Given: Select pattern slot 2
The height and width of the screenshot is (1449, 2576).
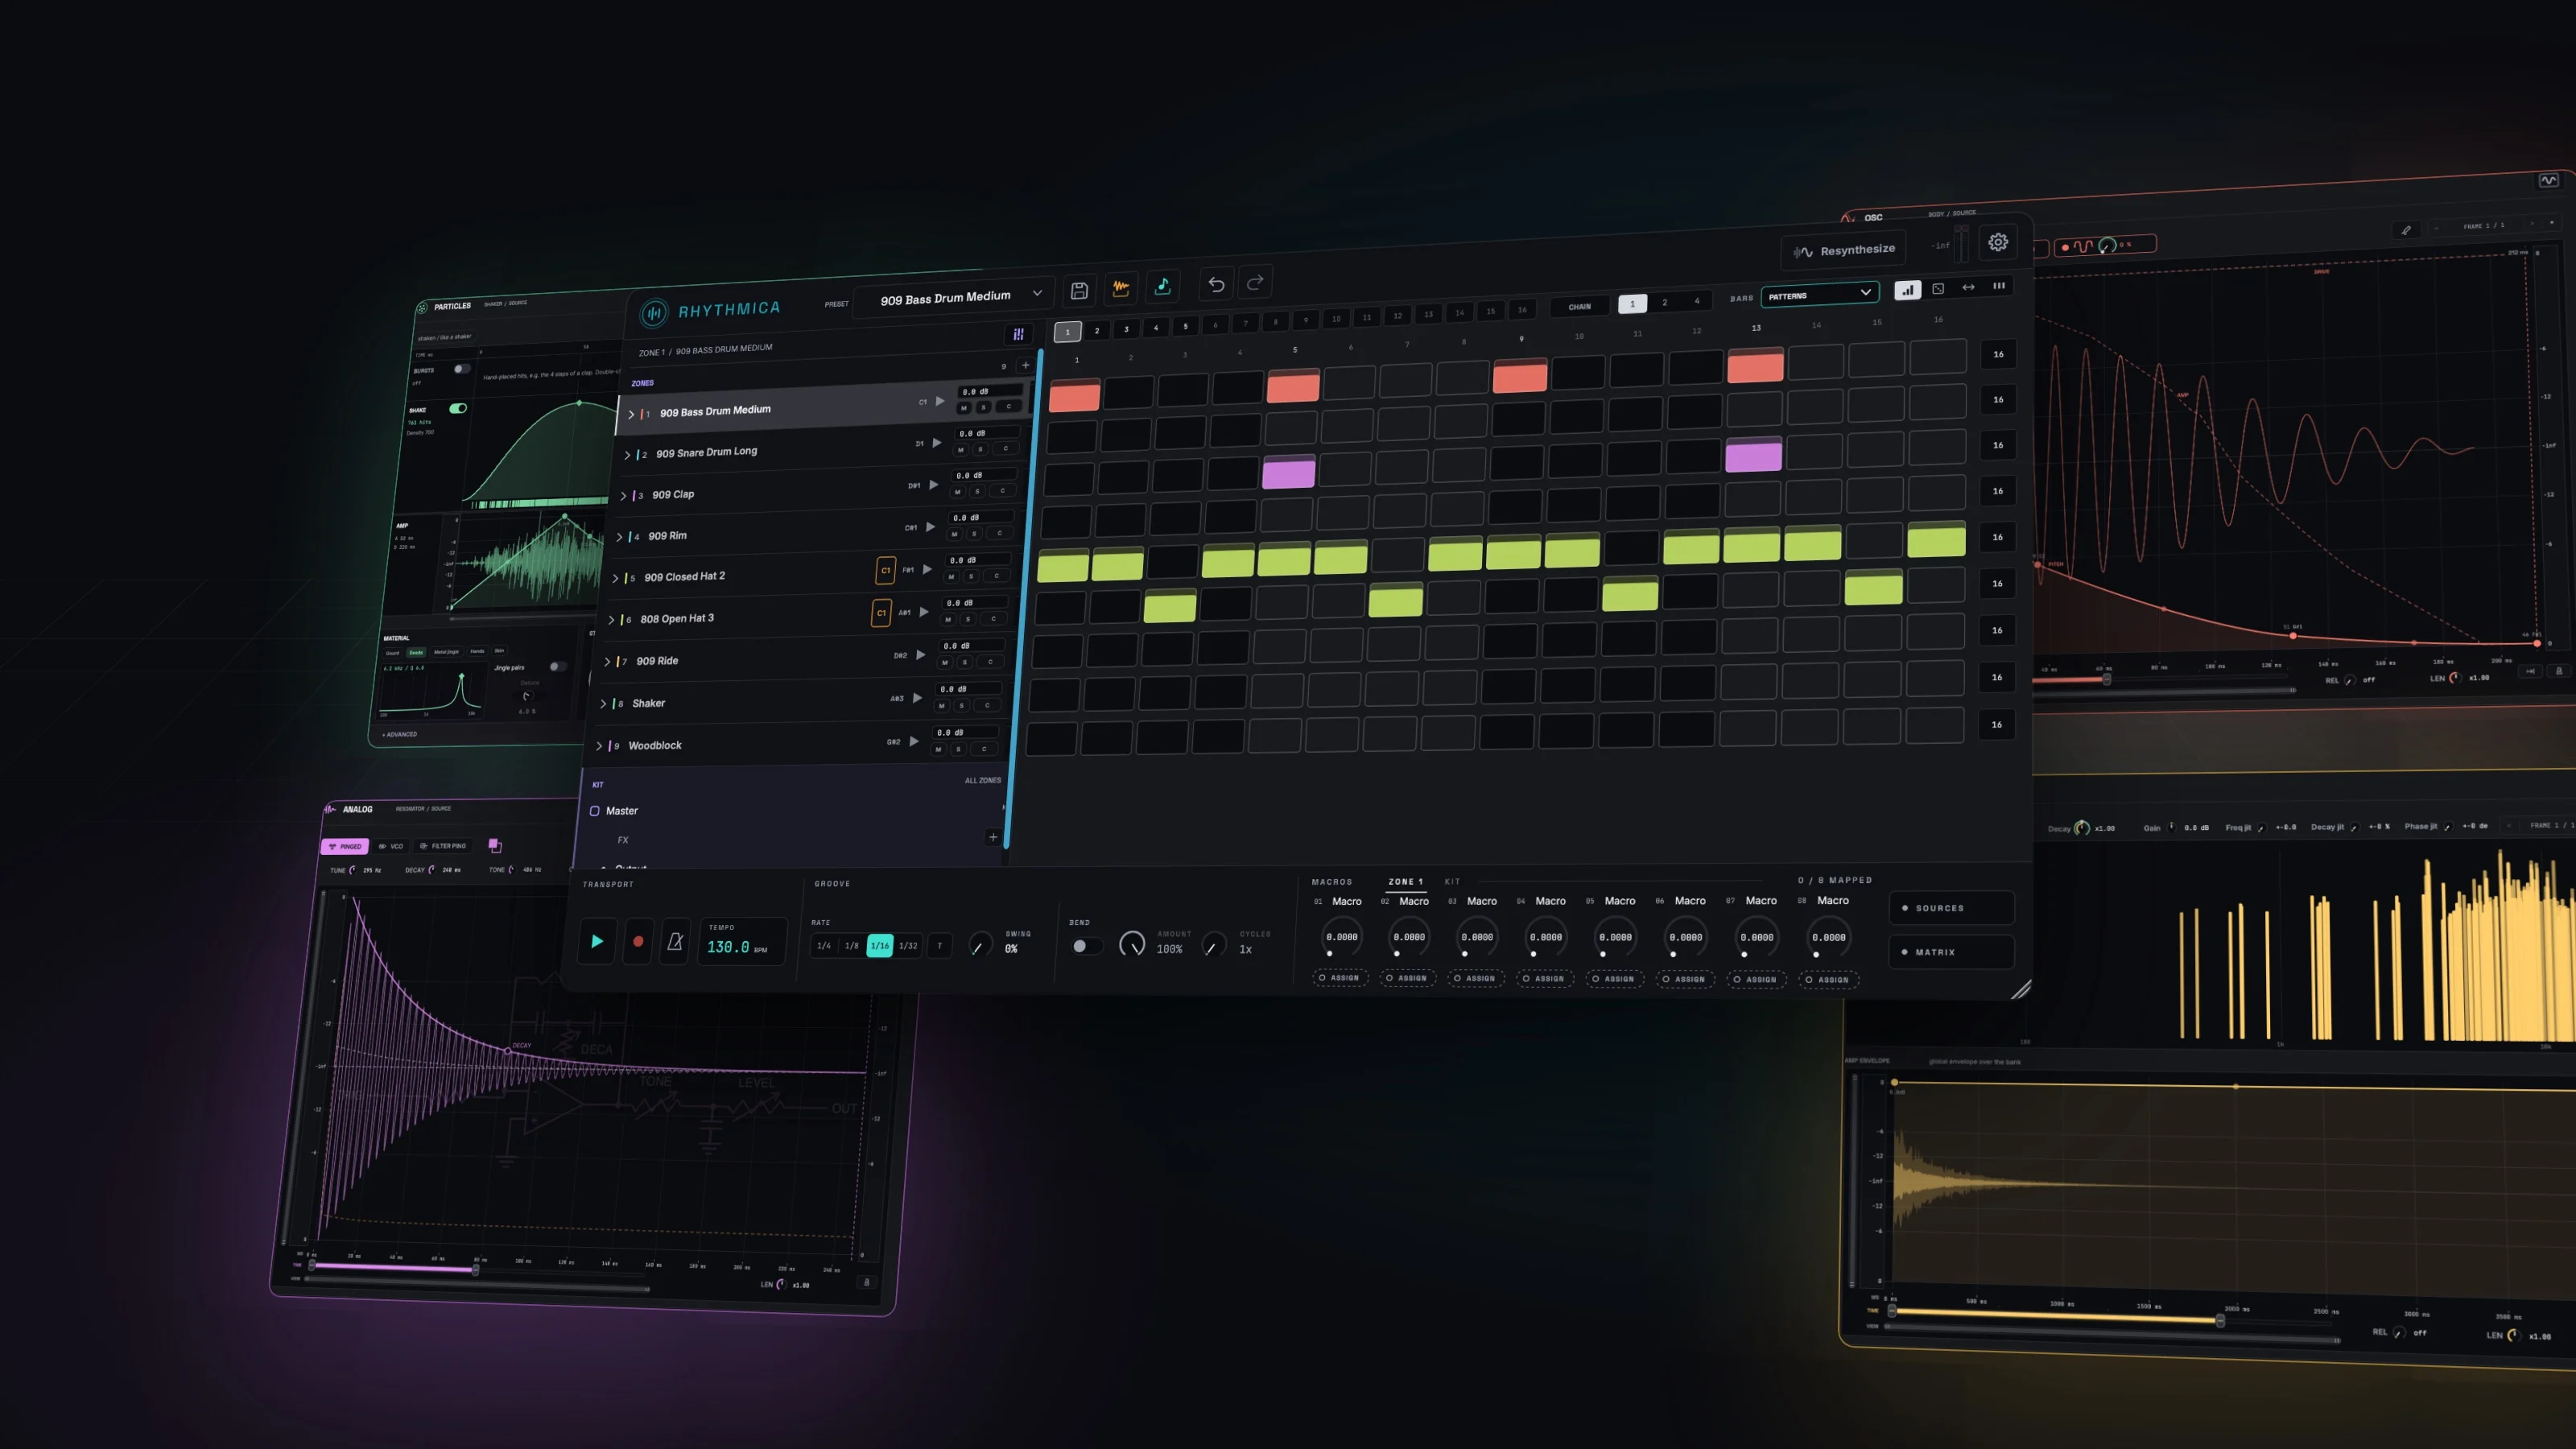Looking at the screenshot, I should [x=1096, y=330].
